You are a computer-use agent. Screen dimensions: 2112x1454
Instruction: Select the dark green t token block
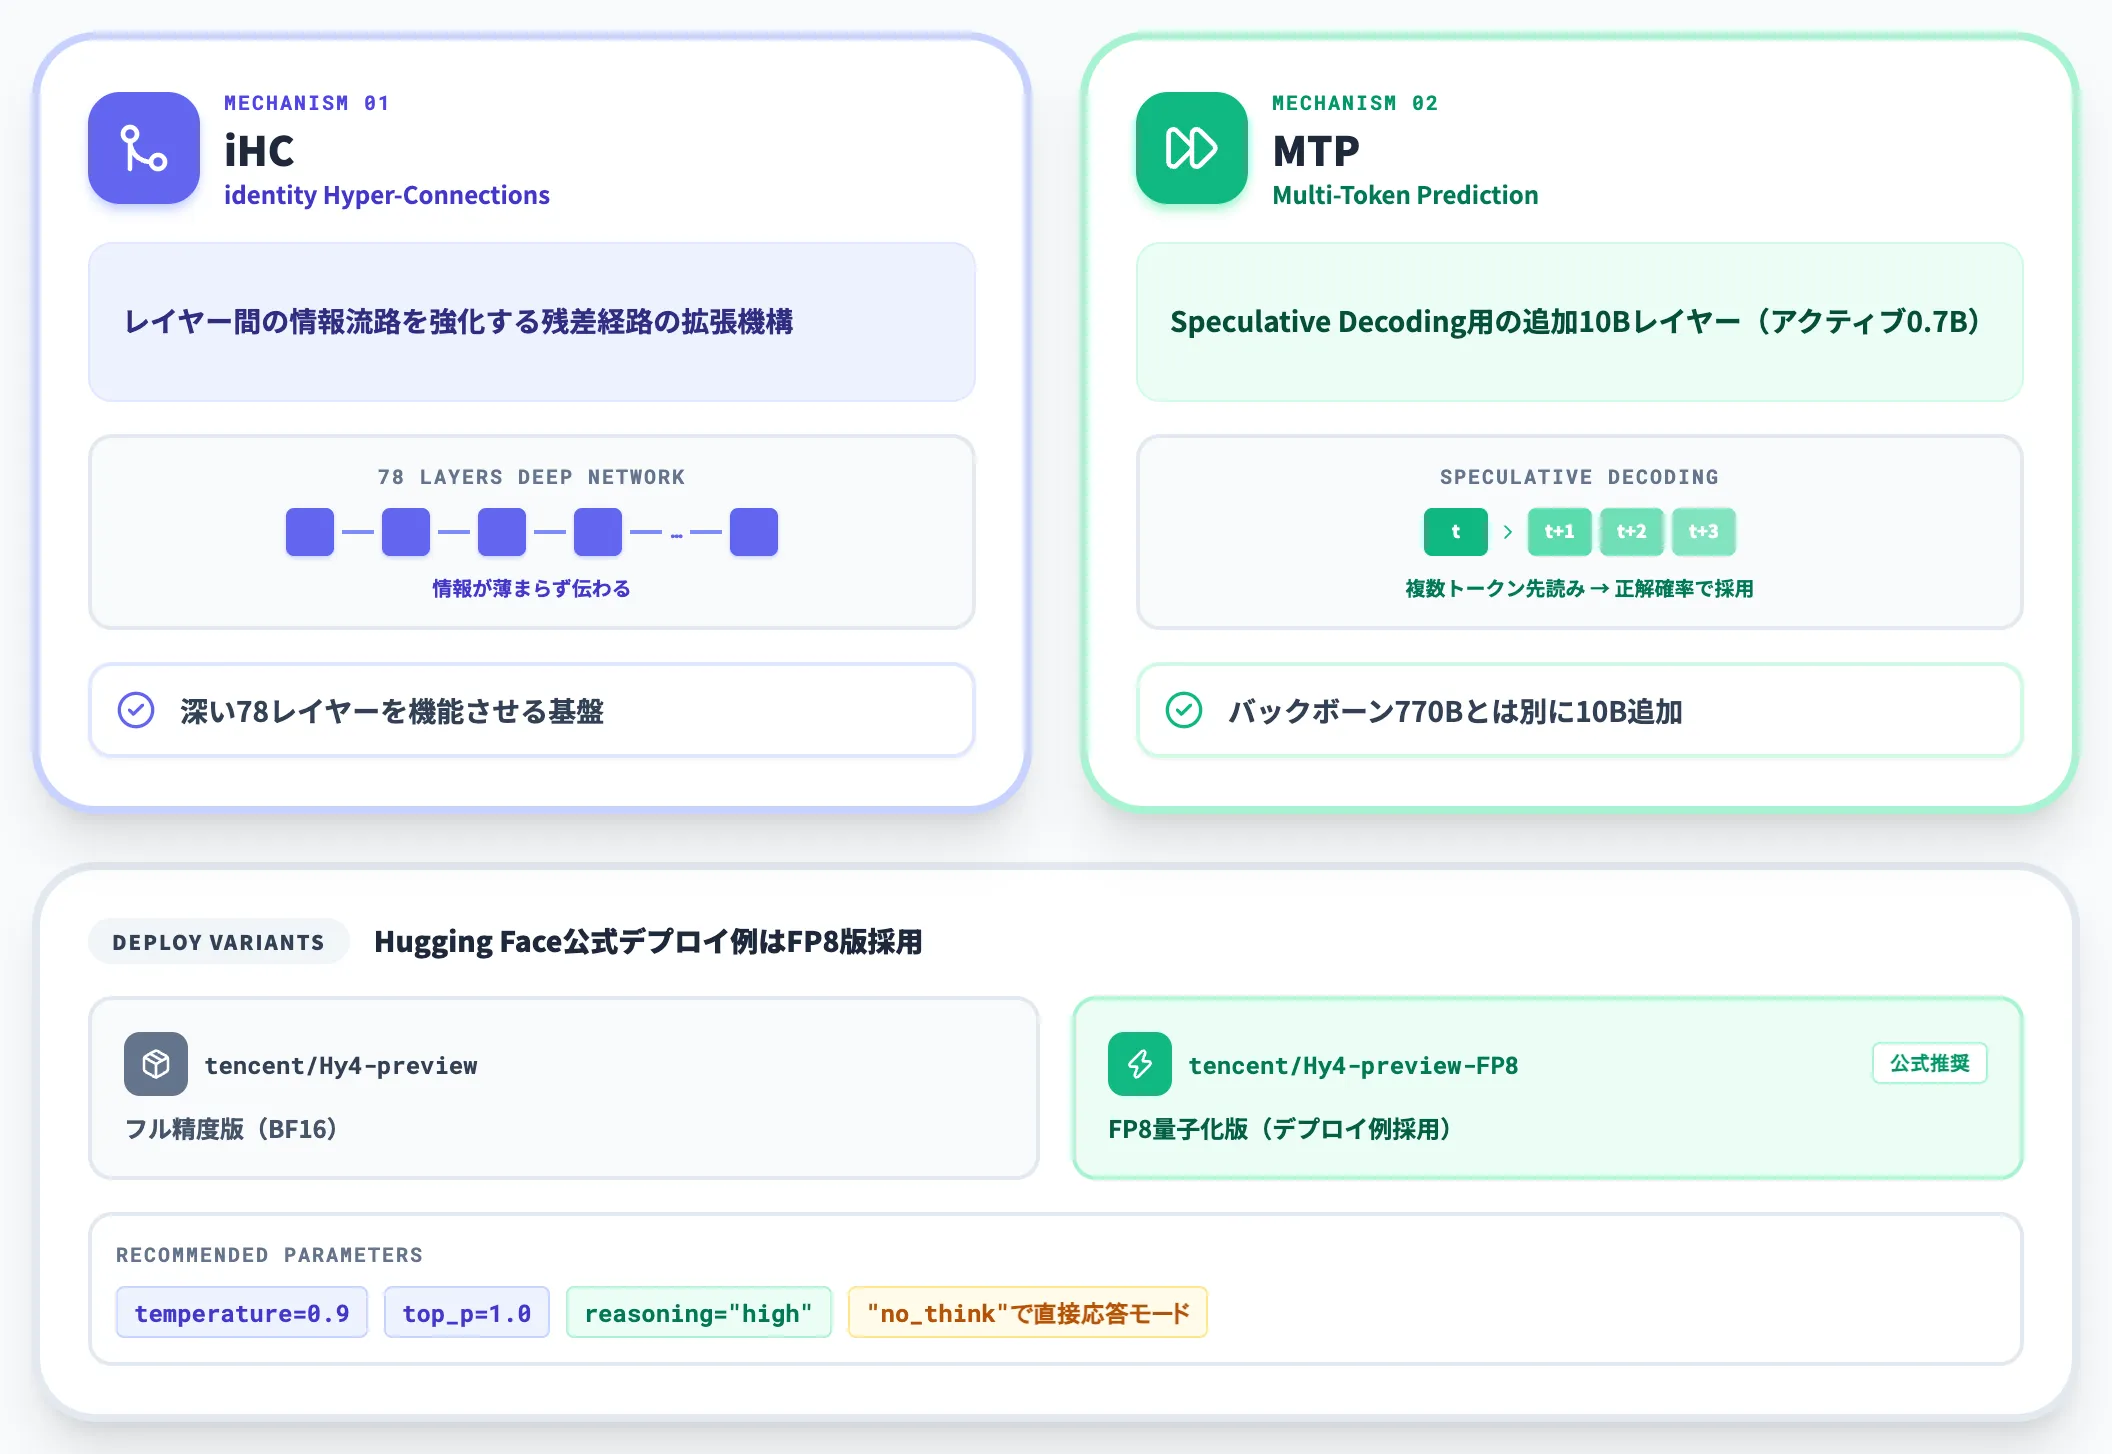point(1456,532)
